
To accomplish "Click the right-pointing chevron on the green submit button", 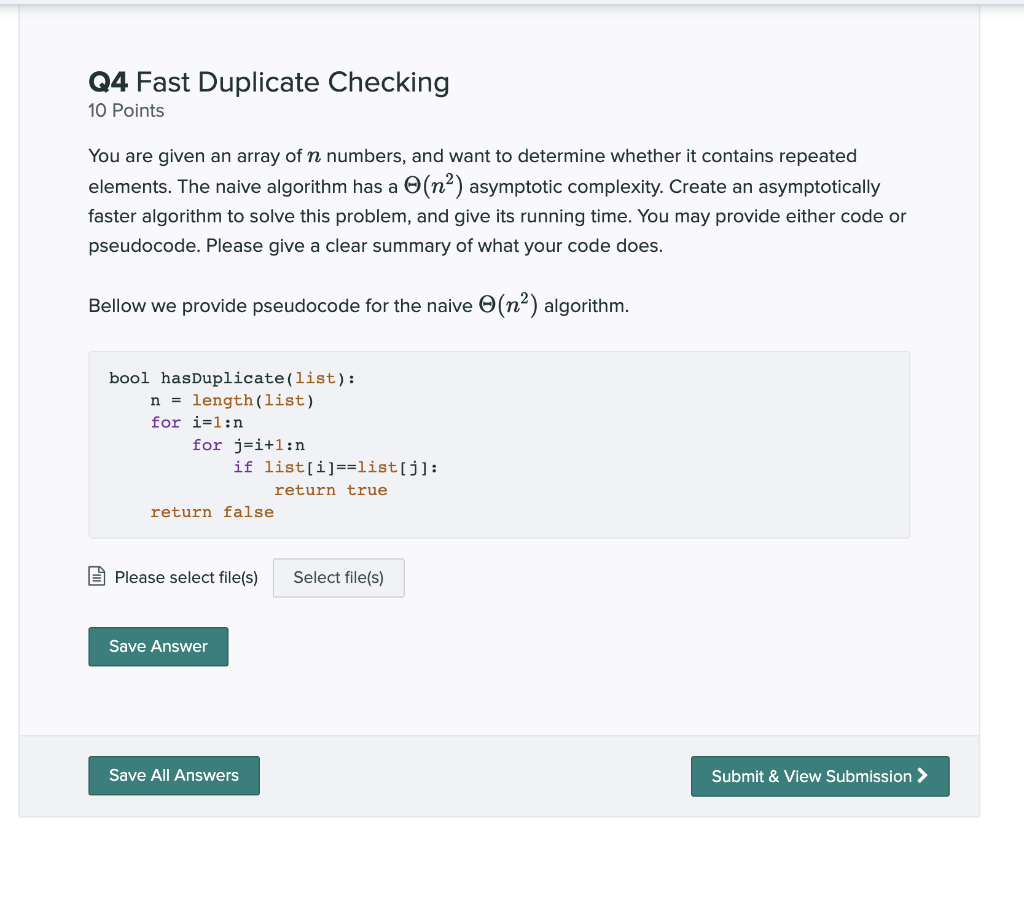I will tap(924, 776).
